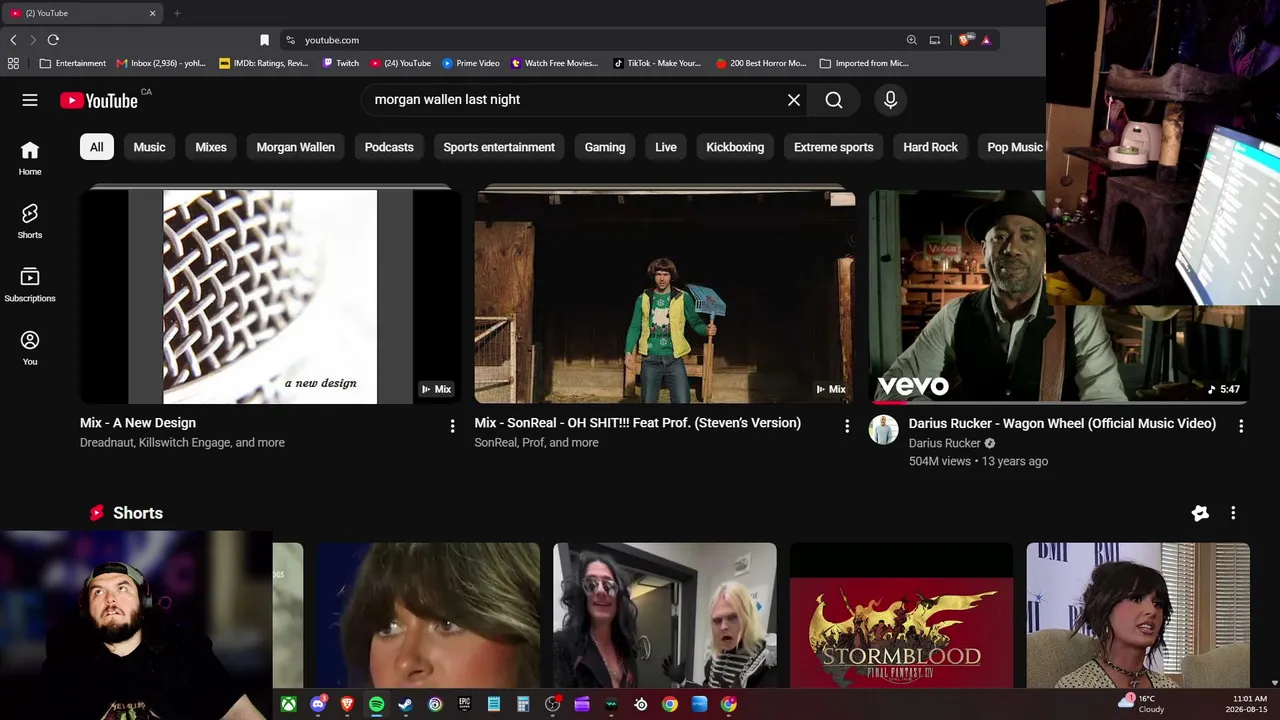The height and width of the screenshot is (720, 1280).
Task: Open the 200 Best Horror Movies bookmark
Action: 761,63
